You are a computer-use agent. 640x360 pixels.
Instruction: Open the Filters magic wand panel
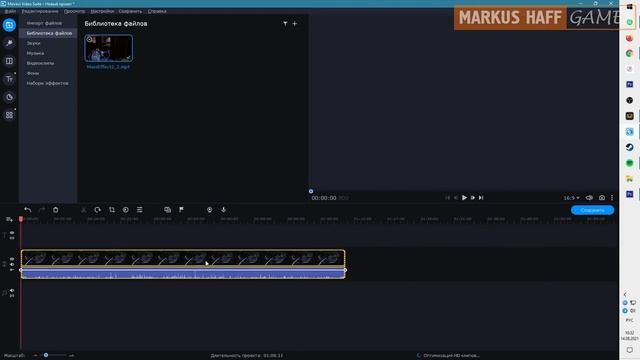(x=9, y=43)
